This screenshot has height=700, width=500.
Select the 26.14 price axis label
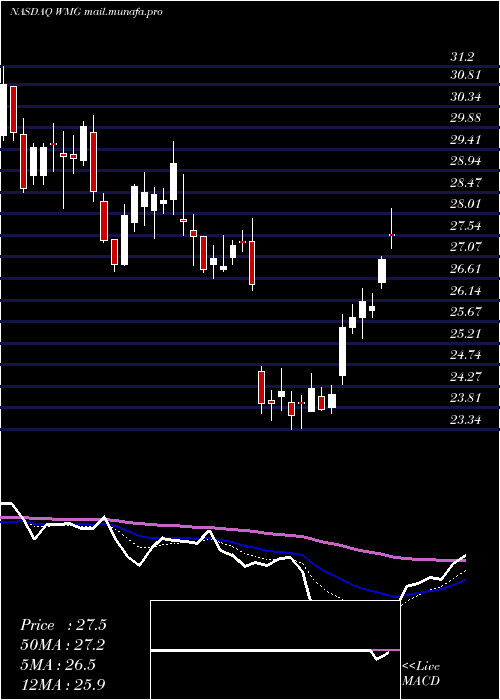click(466, 290)
